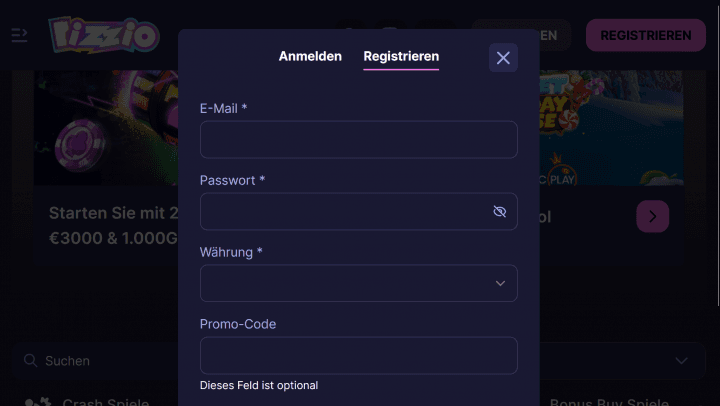This screenshot has width=720, height=406.
Task: Expand the dropdown right of the search bar
Action: pos(682,360)
